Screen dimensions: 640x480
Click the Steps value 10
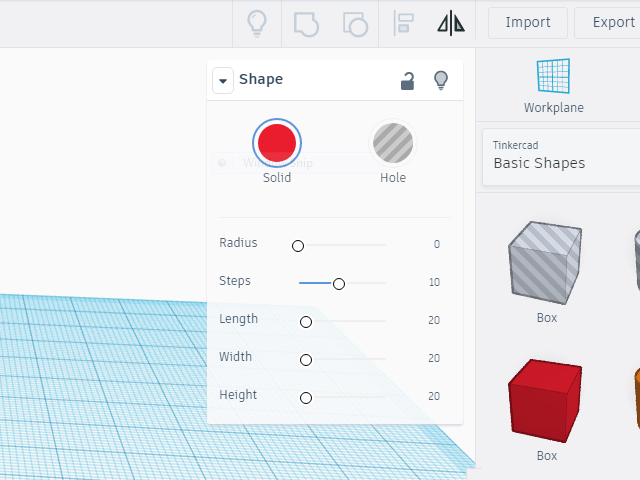pos(434,282)
